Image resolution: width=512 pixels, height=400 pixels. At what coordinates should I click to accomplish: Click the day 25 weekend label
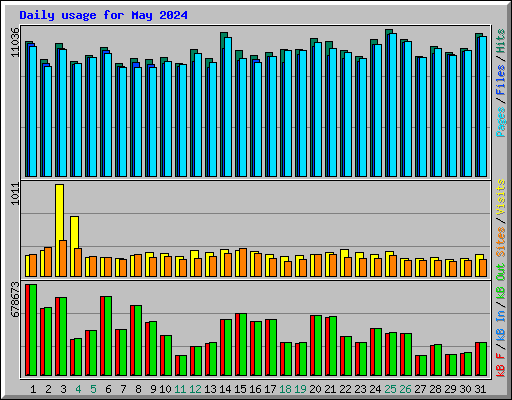pyautogui.click(x=390, y=389)
